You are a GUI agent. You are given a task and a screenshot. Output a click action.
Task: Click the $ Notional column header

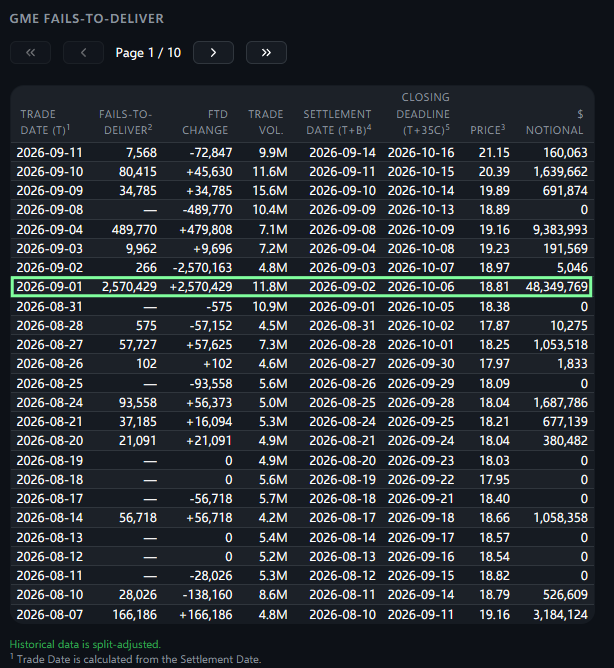554,122
